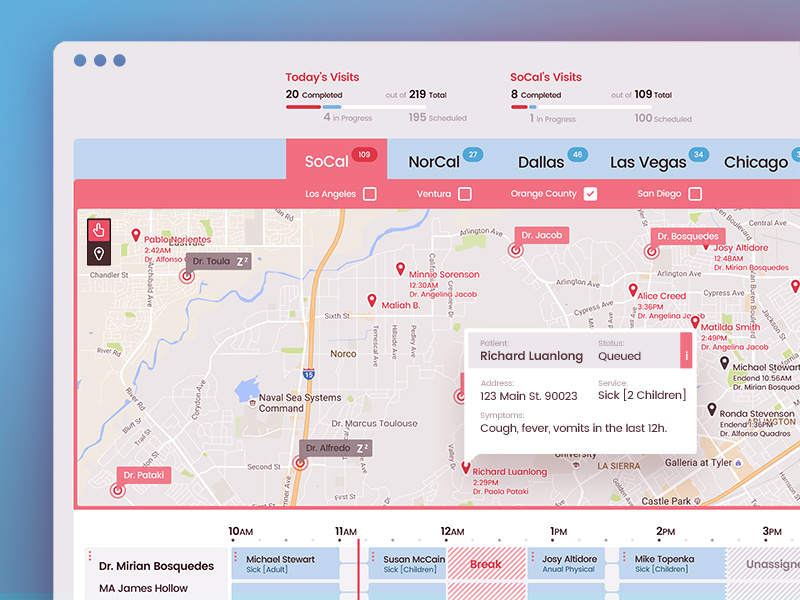Viewport: 800px width, 600px height.
Task: Click Dr. Jacob target marker
Action: 516,251
